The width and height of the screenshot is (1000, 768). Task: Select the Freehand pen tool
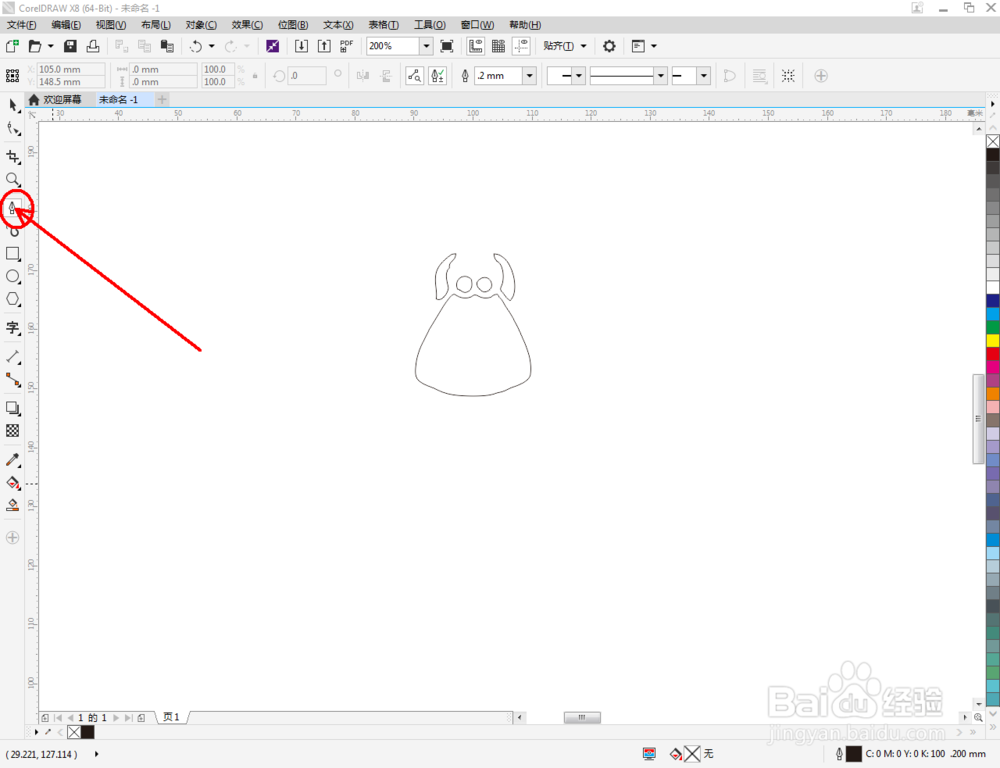point(13,207)
